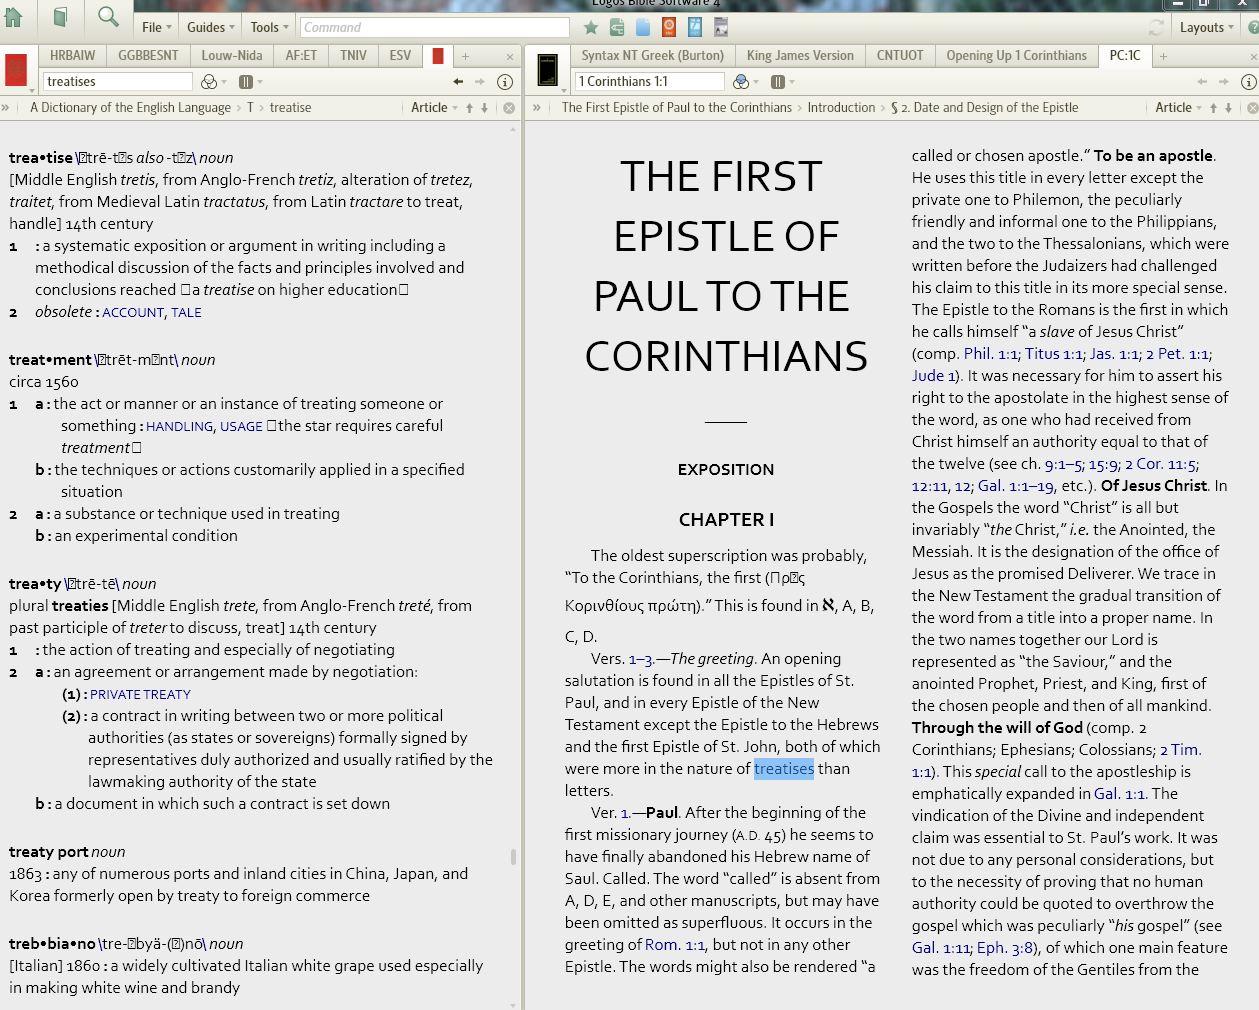1259x1010 pixels.
Task: Open the Library
Action: 58,18
